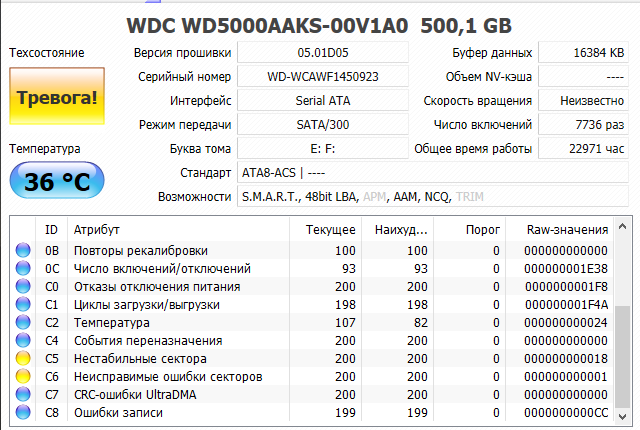The height and width of the screenshot is (430, 640).
Task: Click the status icon for Отказы отключения питания
Action: 24,286
